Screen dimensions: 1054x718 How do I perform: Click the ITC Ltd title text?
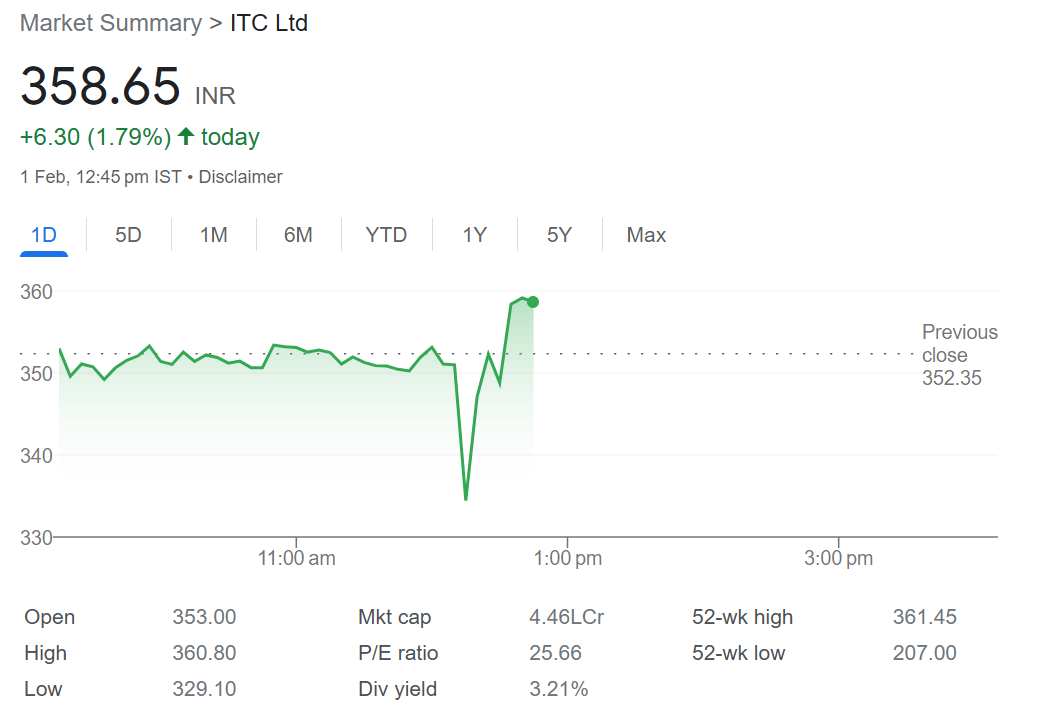tap(269, 23)
